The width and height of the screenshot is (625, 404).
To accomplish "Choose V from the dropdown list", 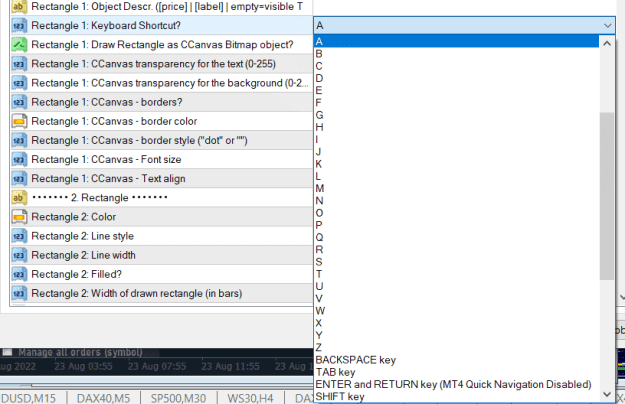I will tap(456, 299).
